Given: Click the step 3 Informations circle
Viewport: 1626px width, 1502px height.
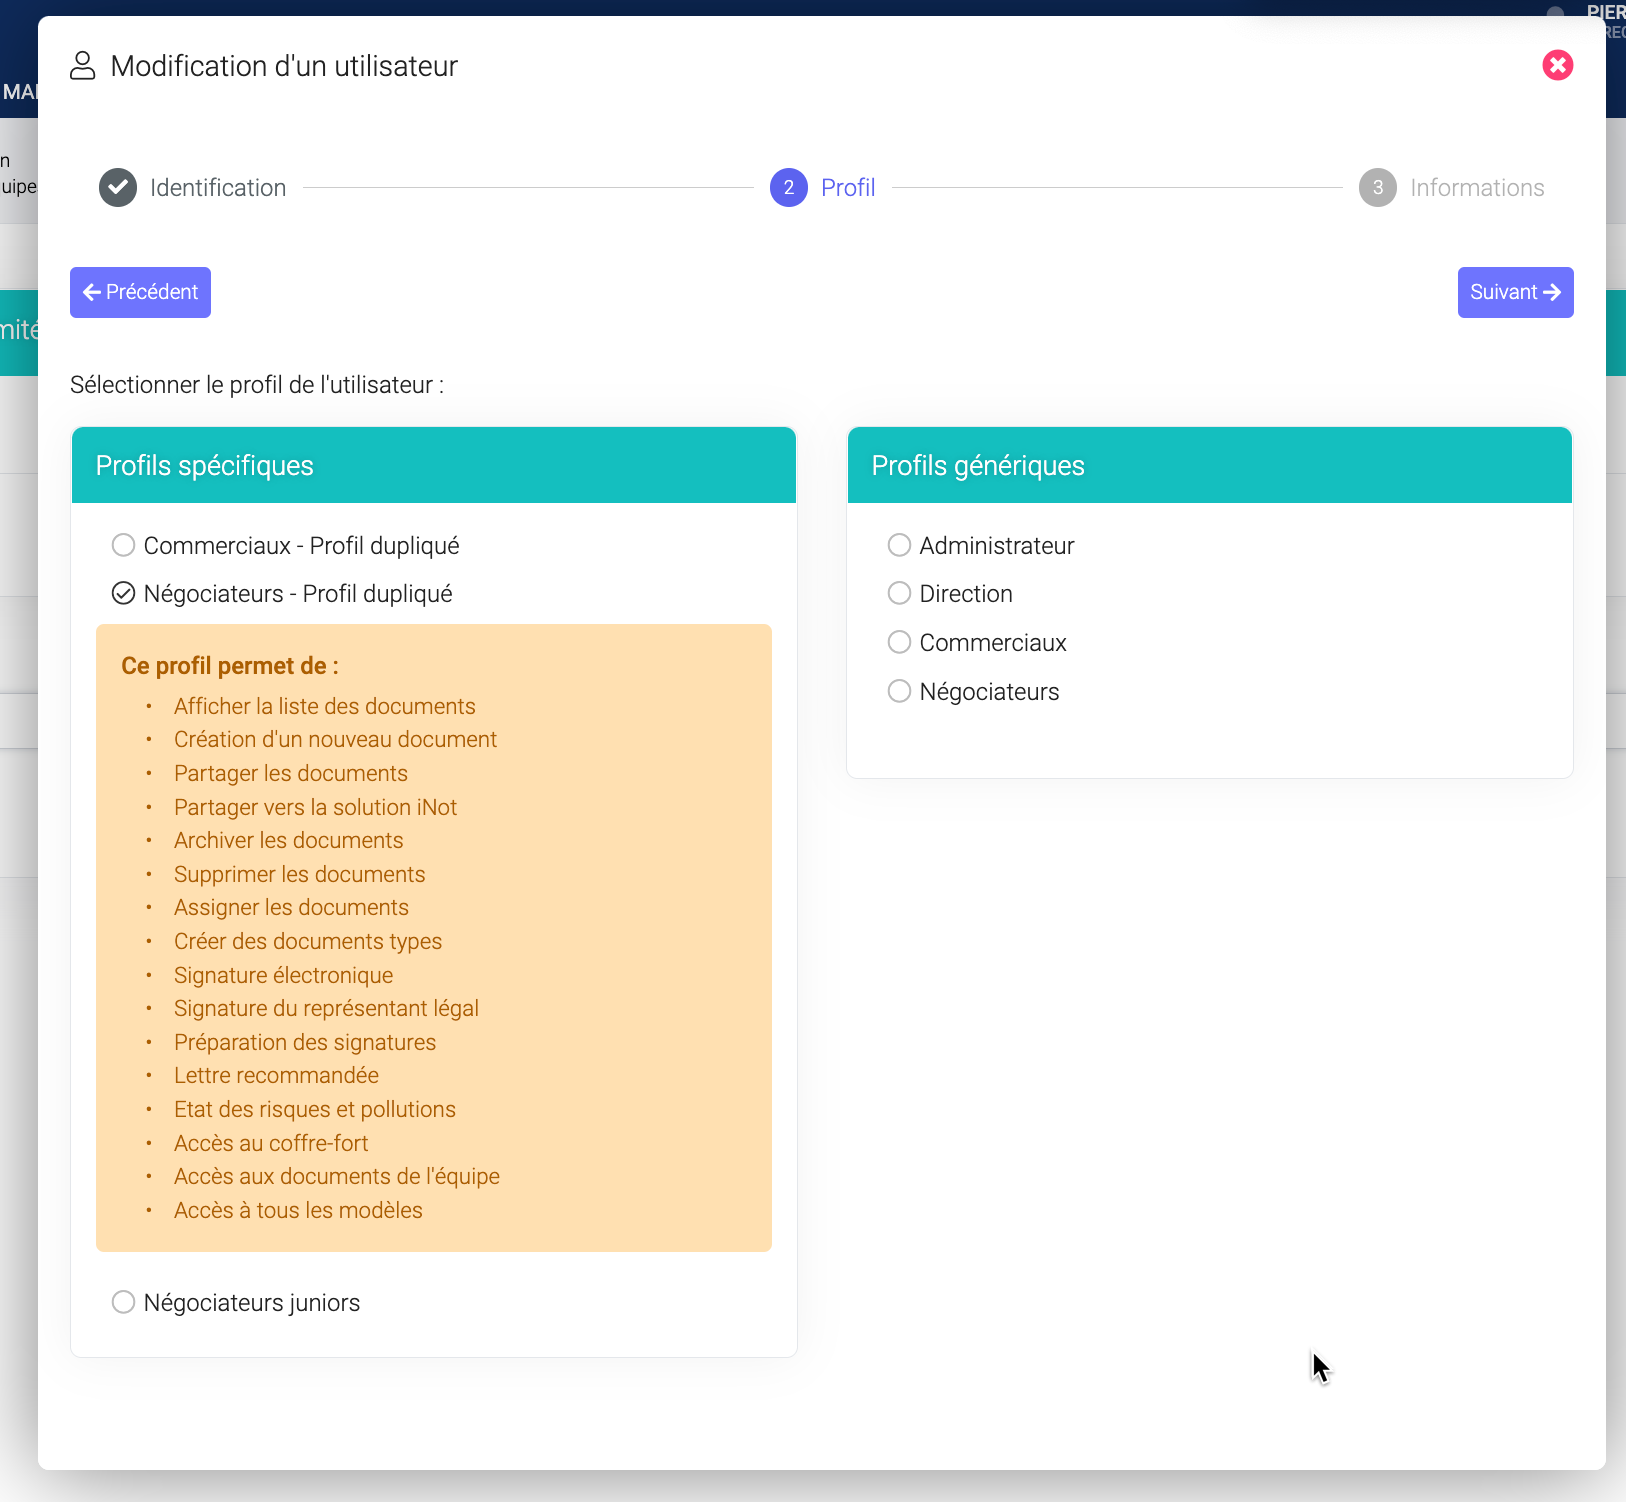Looking at the screenshot, I should click(1377, 188).
